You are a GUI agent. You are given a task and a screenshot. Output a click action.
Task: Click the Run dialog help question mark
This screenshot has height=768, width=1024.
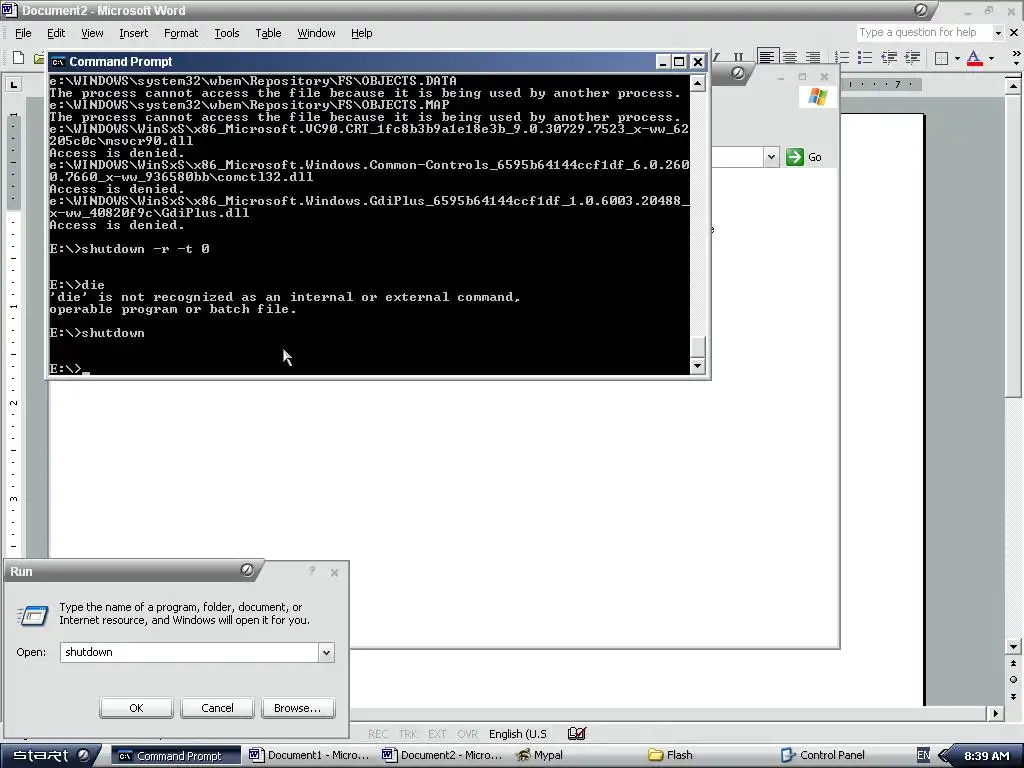(312, 571)
